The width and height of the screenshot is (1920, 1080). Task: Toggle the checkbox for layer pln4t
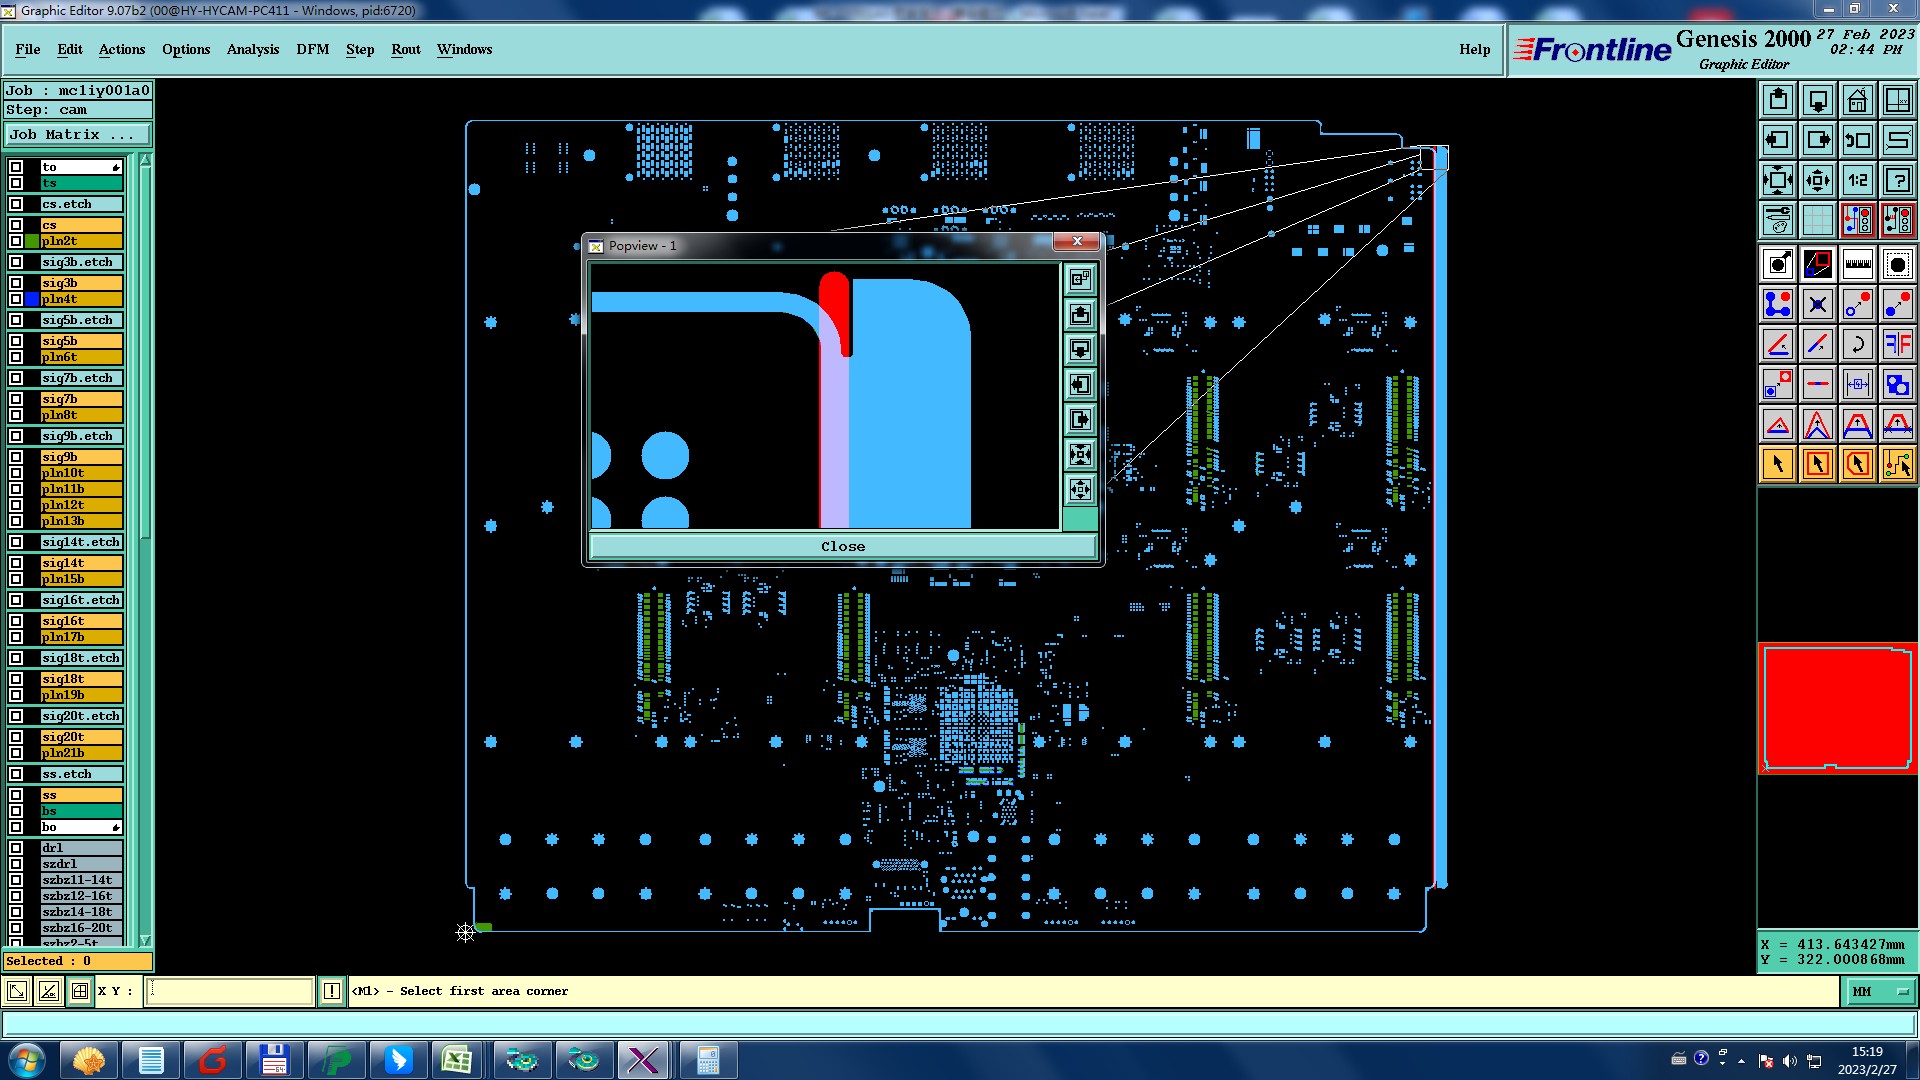pos(16,299)
